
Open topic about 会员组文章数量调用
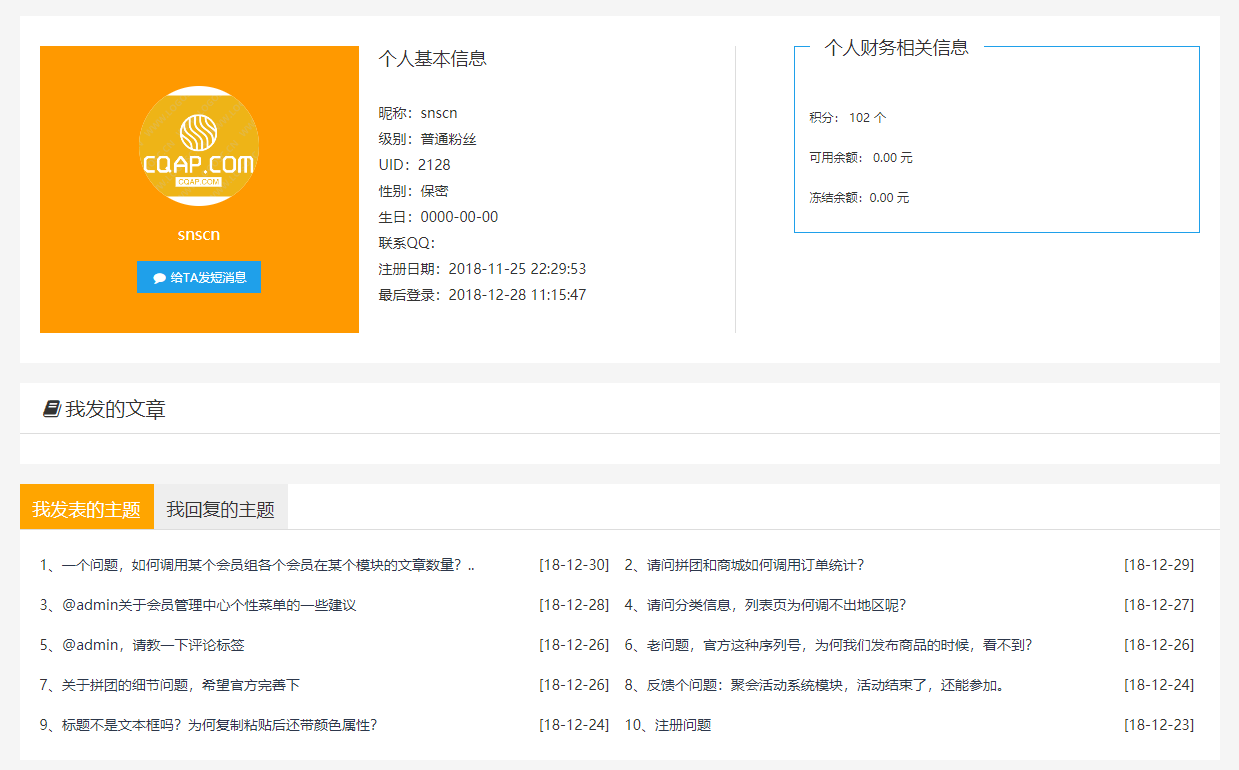click(x=257, y=565)
